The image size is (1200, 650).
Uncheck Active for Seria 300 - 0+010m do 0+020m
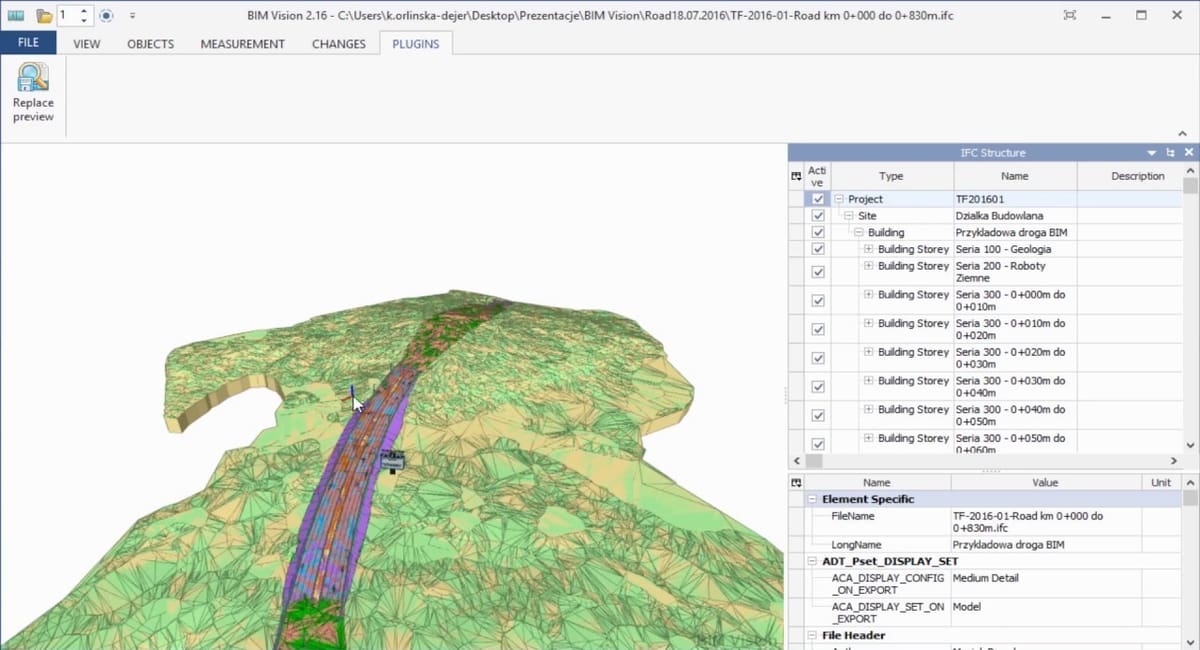click(818, 329)
